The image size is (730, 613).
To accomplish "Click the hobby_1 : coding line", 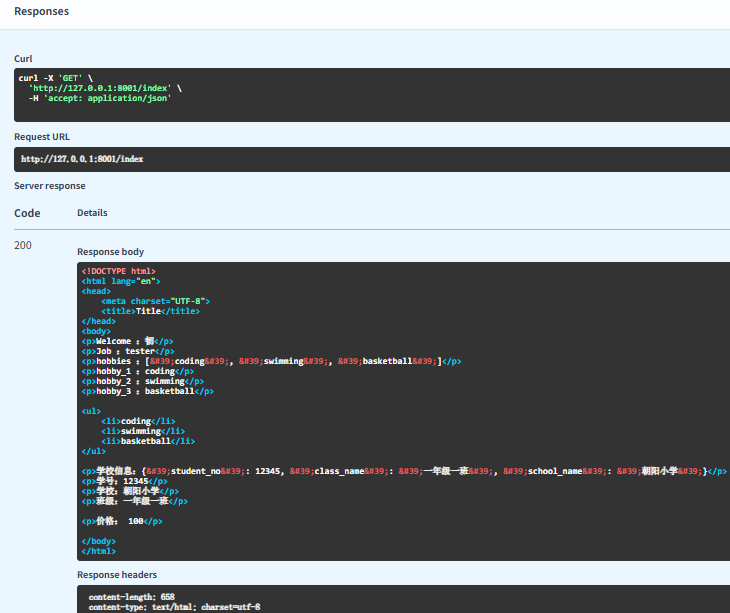I will tap(138, 371).
